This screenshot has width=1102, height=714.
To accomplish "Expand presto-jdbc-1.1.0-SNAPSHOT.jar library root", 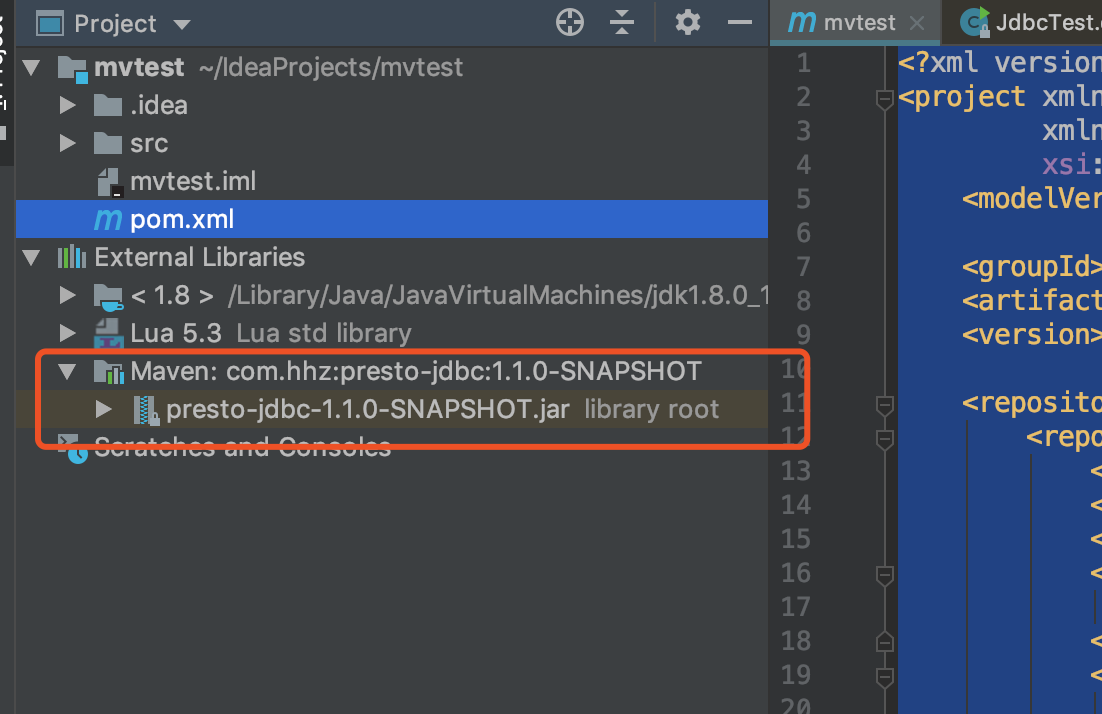I will pos(103,409).
